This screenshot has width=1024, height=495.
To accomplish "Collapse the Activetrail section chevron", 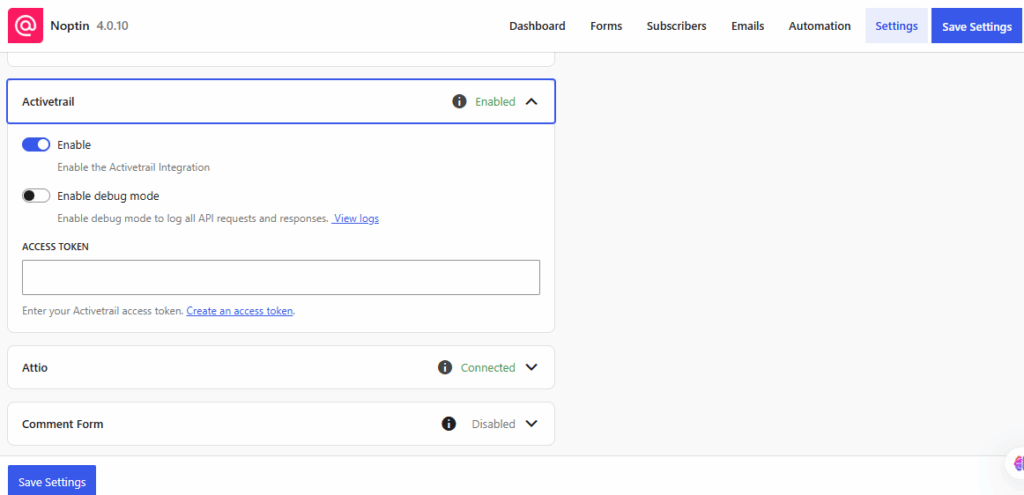I will 532,102.
